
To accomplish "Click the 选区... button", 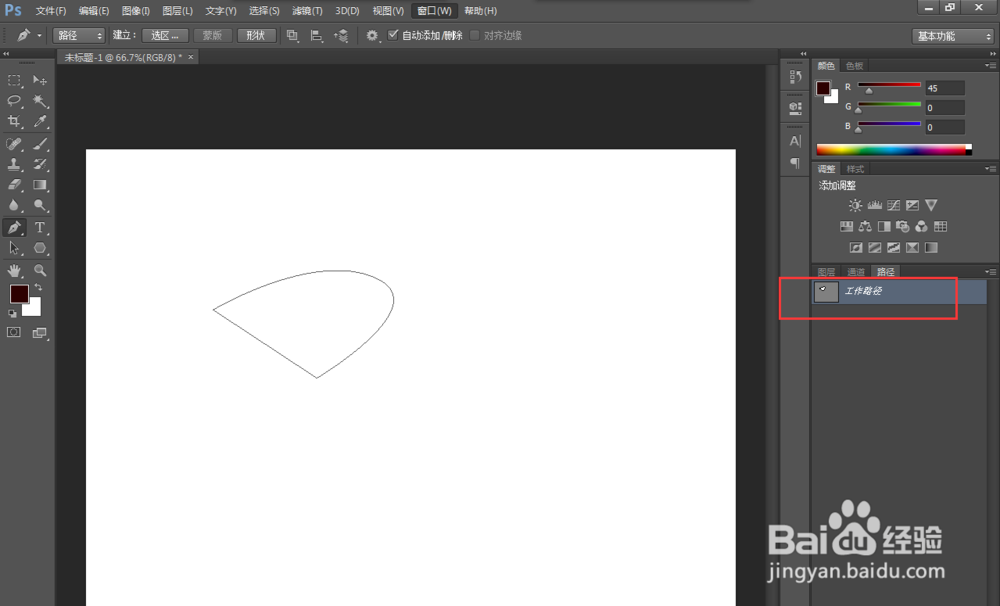I will click(x=165, y=36).
